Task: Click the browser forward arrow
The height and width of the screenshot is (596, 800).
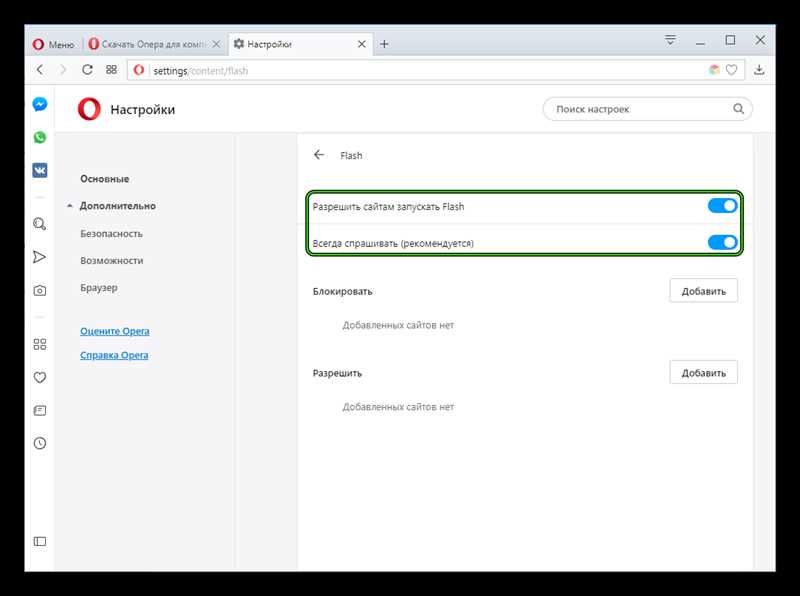Action: point(63,70)
